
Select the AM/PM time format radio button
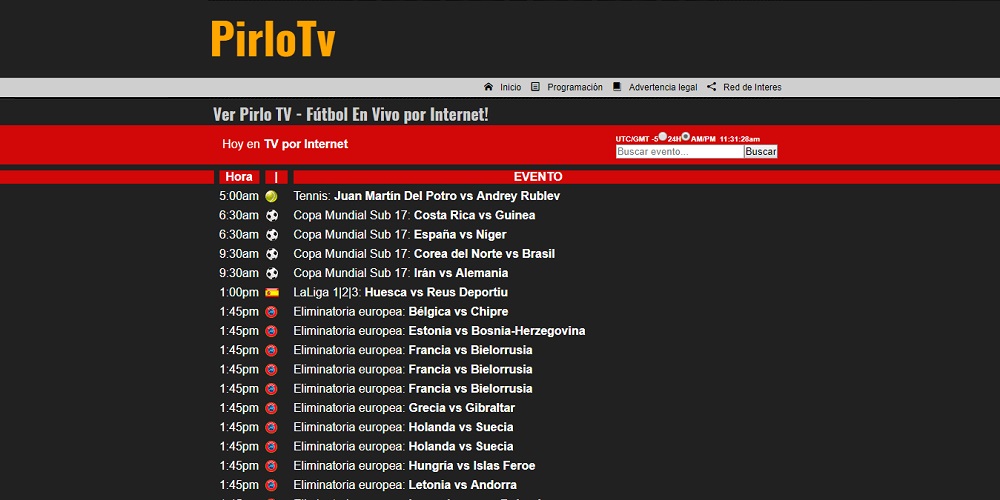pyautogui.click(x=686, y=136)
